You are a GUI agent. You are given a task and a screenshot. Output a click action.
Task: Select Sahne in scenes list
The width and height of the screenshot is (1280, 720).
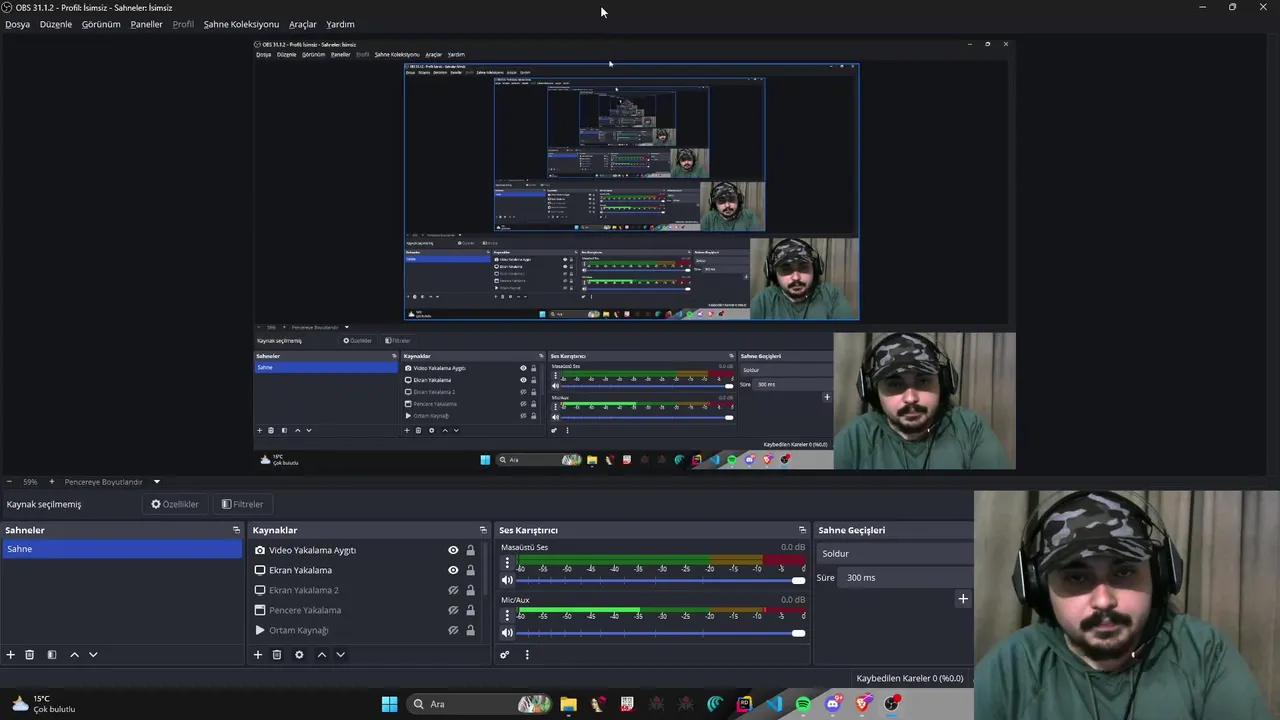(x=121, y=549)
